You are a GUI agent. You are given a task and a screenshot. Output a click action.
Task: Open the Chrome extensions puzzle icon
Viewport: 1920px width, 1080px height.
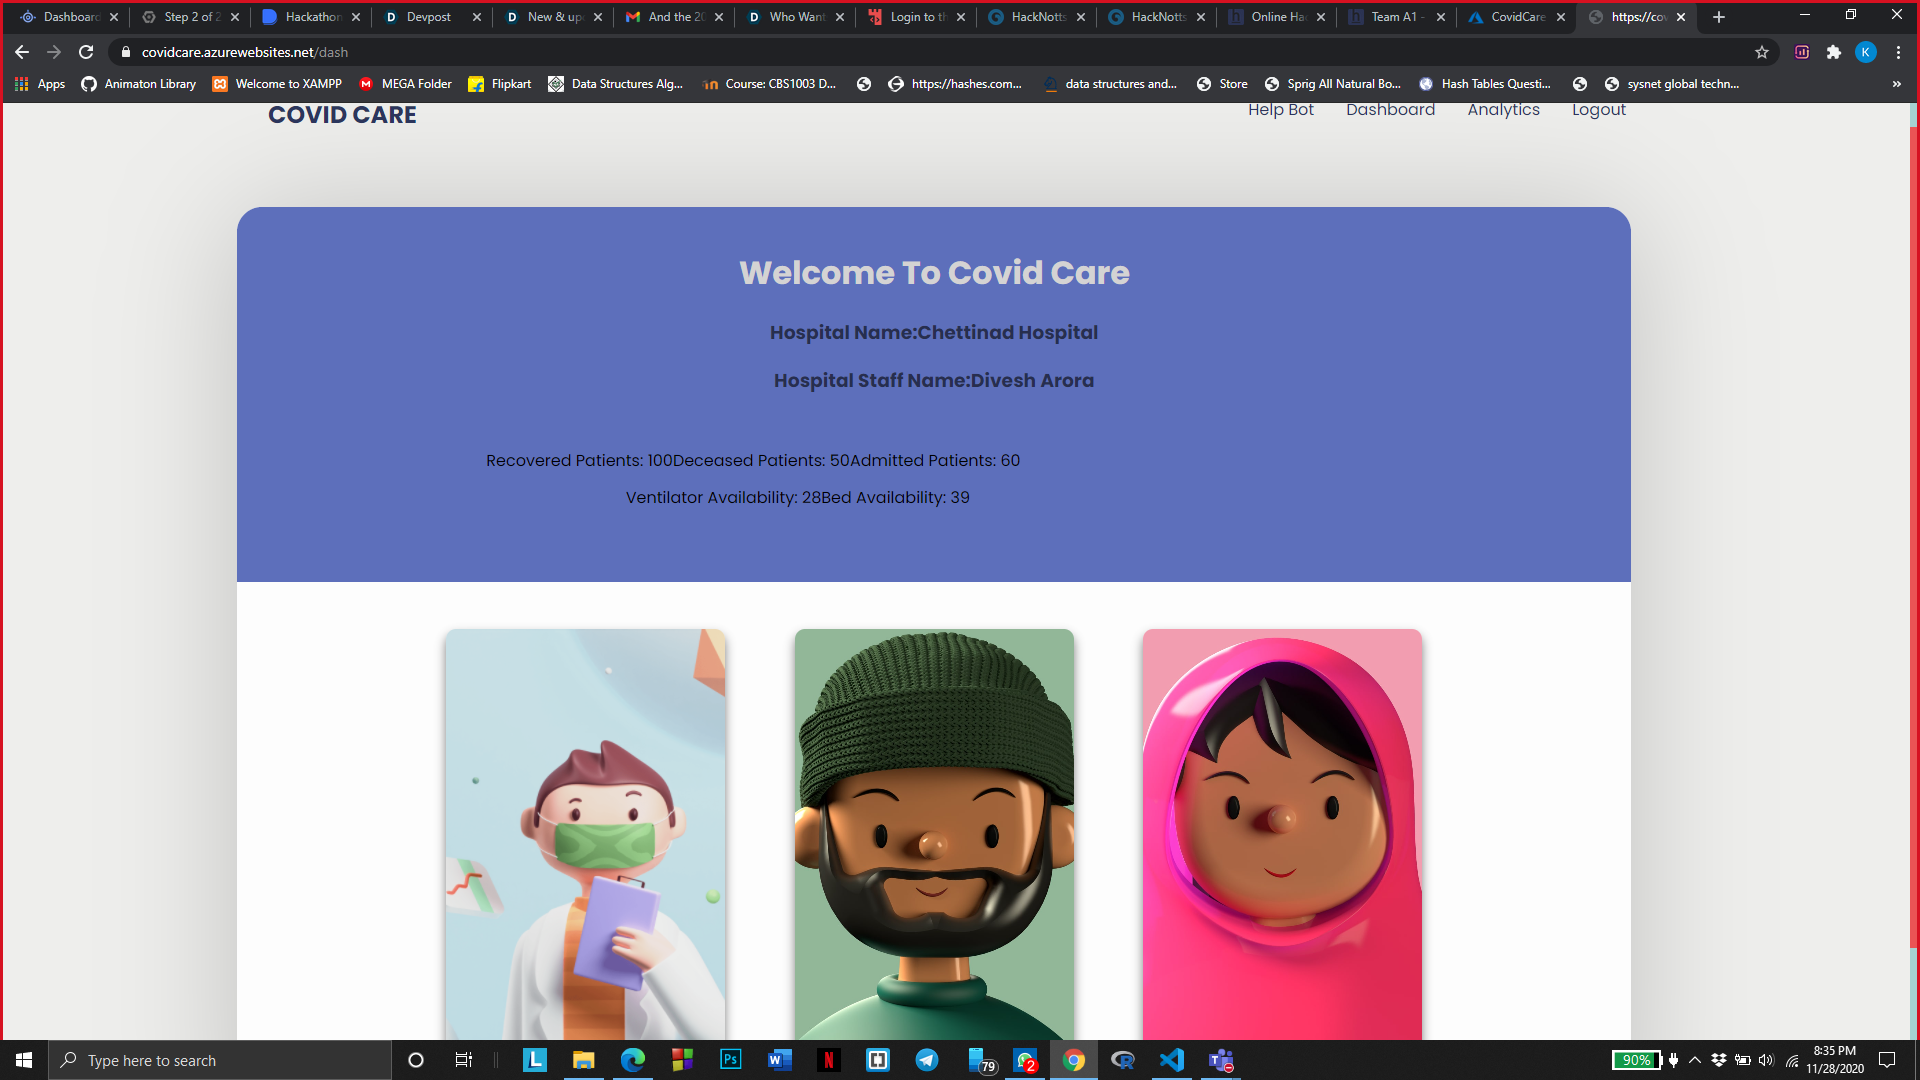click(1834, 52)
